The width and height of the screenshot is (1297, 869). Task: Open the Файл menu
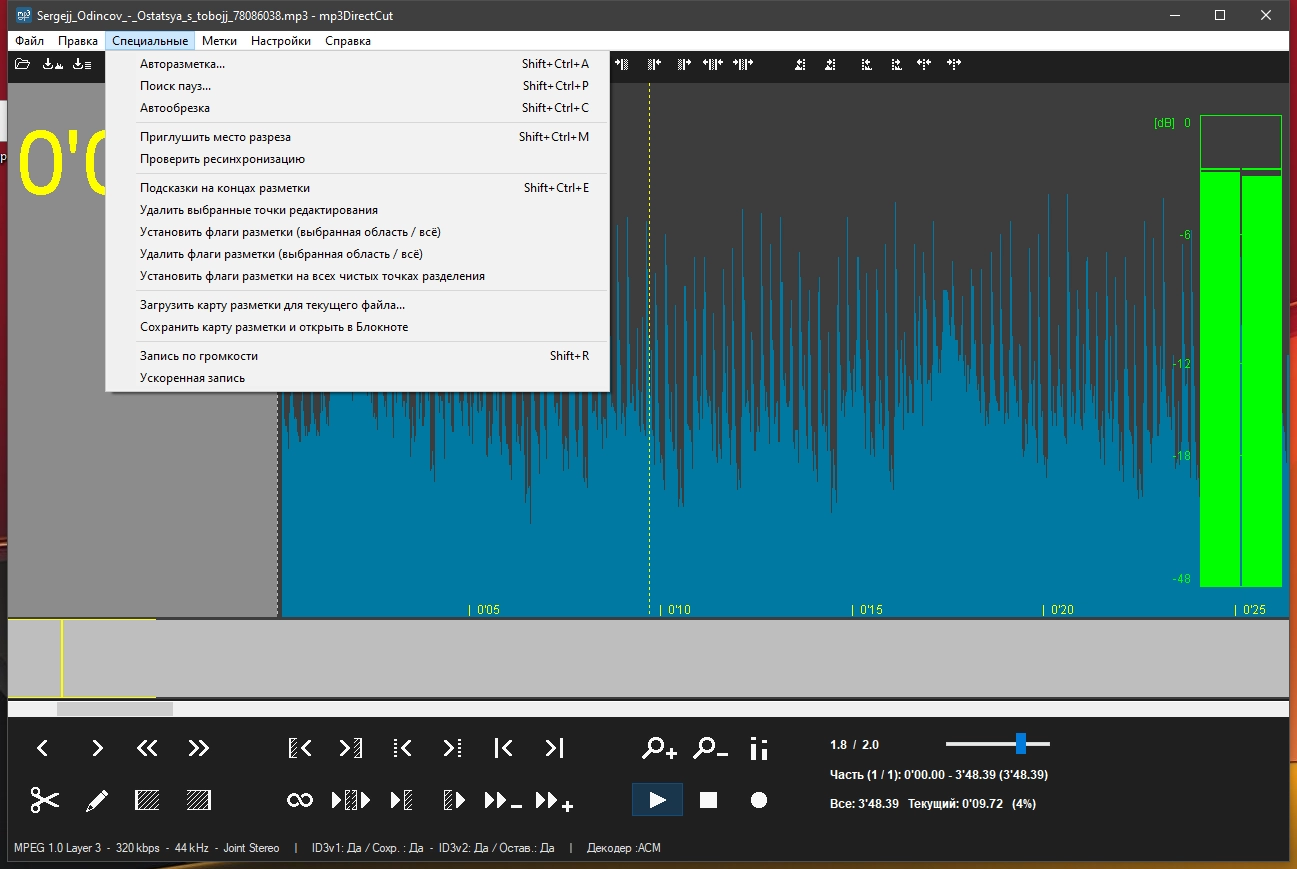(29, 41)
